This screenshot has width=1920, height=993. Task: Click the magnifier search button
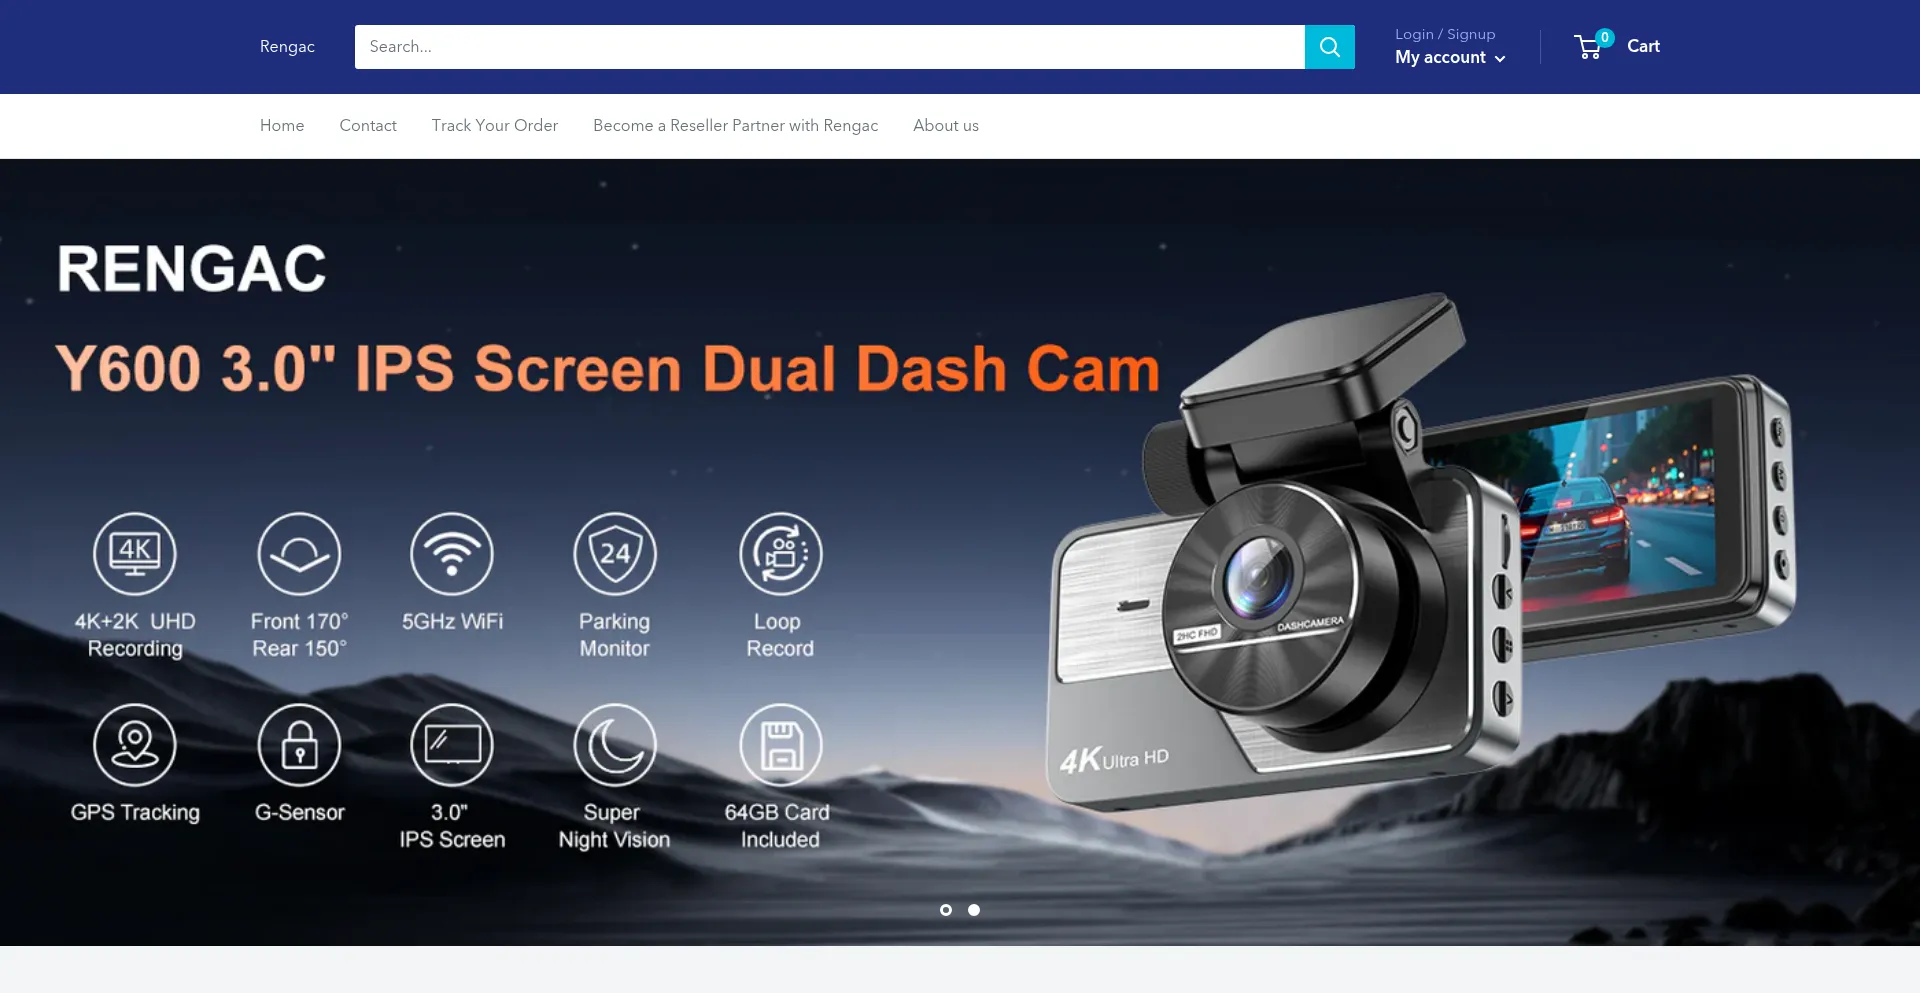coord(1329,47)
